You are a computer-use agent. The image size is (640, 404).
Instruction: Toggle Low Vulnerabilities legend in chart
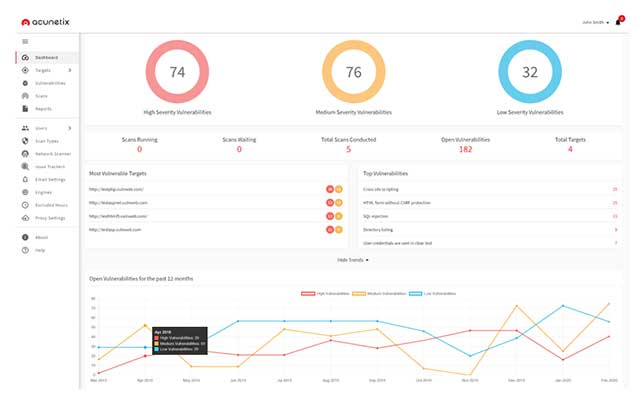tap(433, 293)
